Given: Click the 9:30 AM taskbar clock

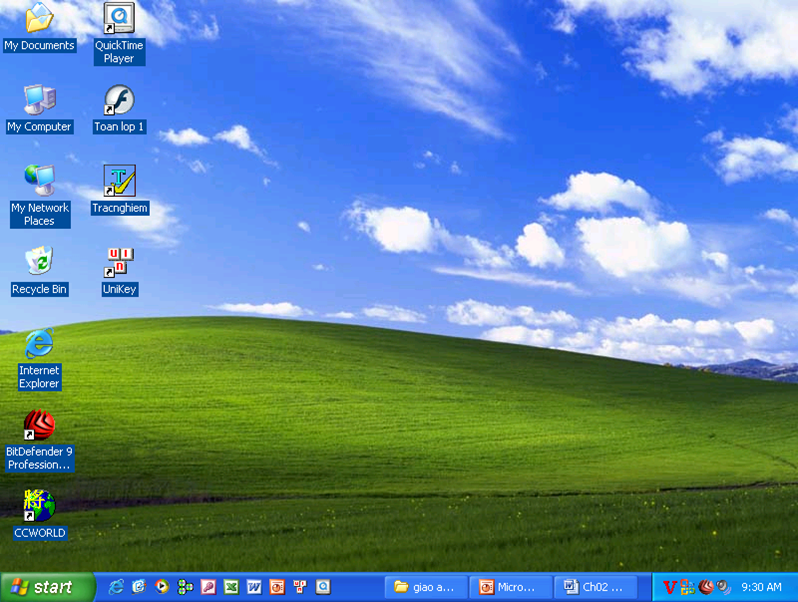Looking at the screenshot, I should point(761,587).
